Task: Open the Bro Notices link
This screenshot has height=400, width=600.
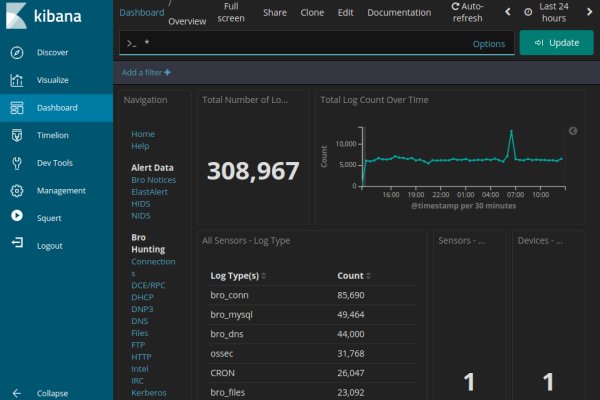Action: [x=153, y=179]
